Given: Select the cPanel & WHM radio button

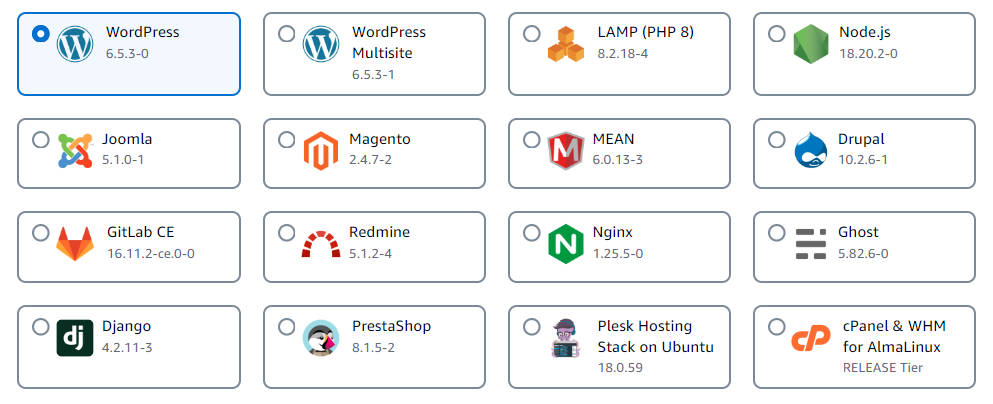Looking at the screenshot, I should [776, 327].
